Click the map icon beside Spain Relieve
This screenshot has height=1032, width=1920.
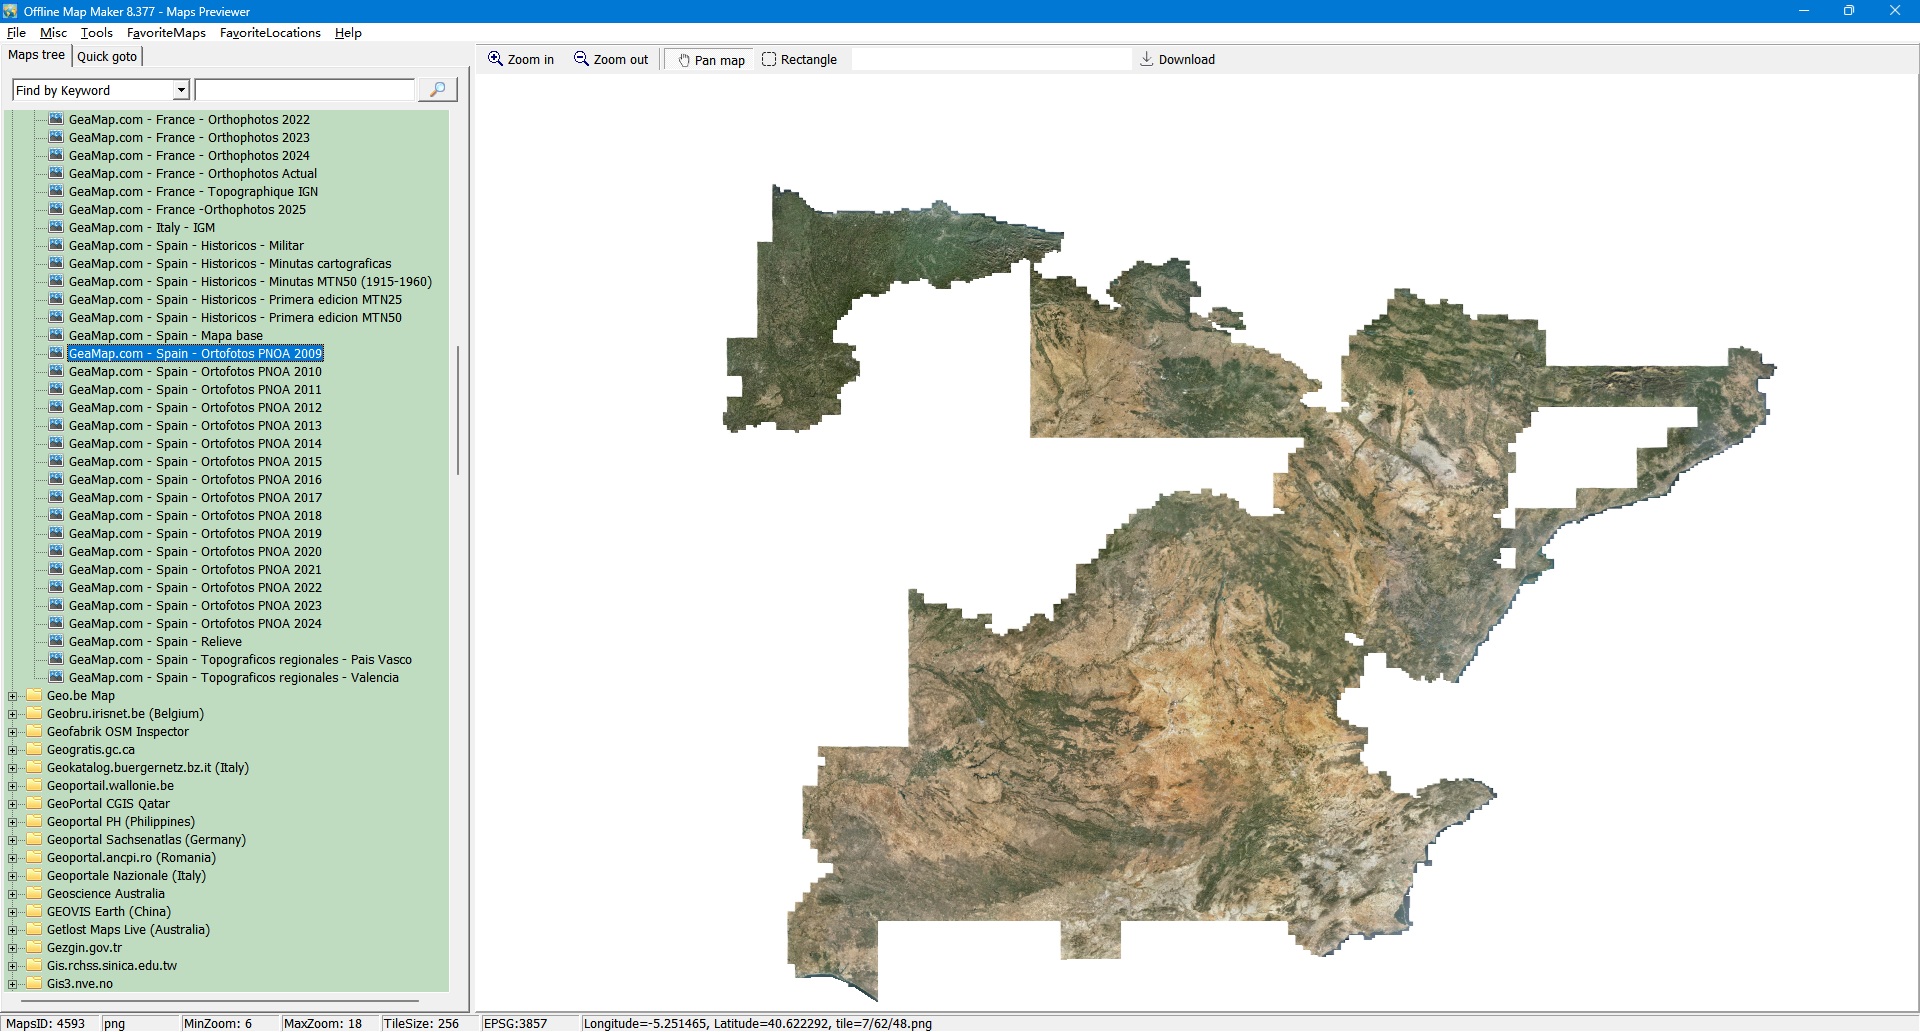pos(56,641)
